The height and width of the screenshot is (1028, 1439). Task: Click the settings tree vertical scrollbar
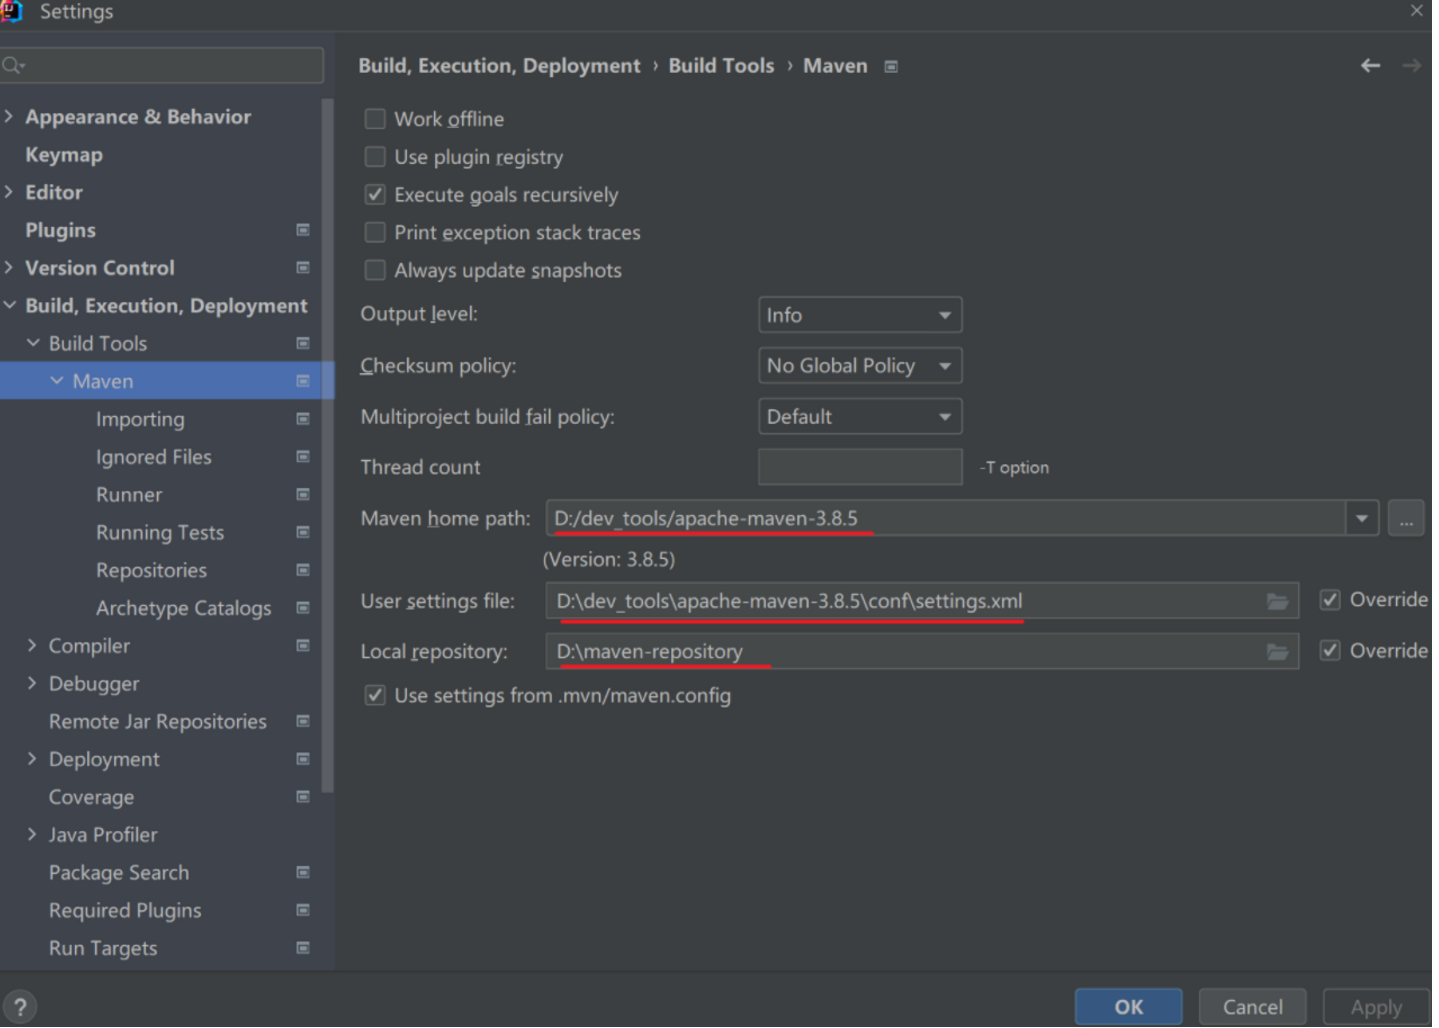[x=327, y=445]
